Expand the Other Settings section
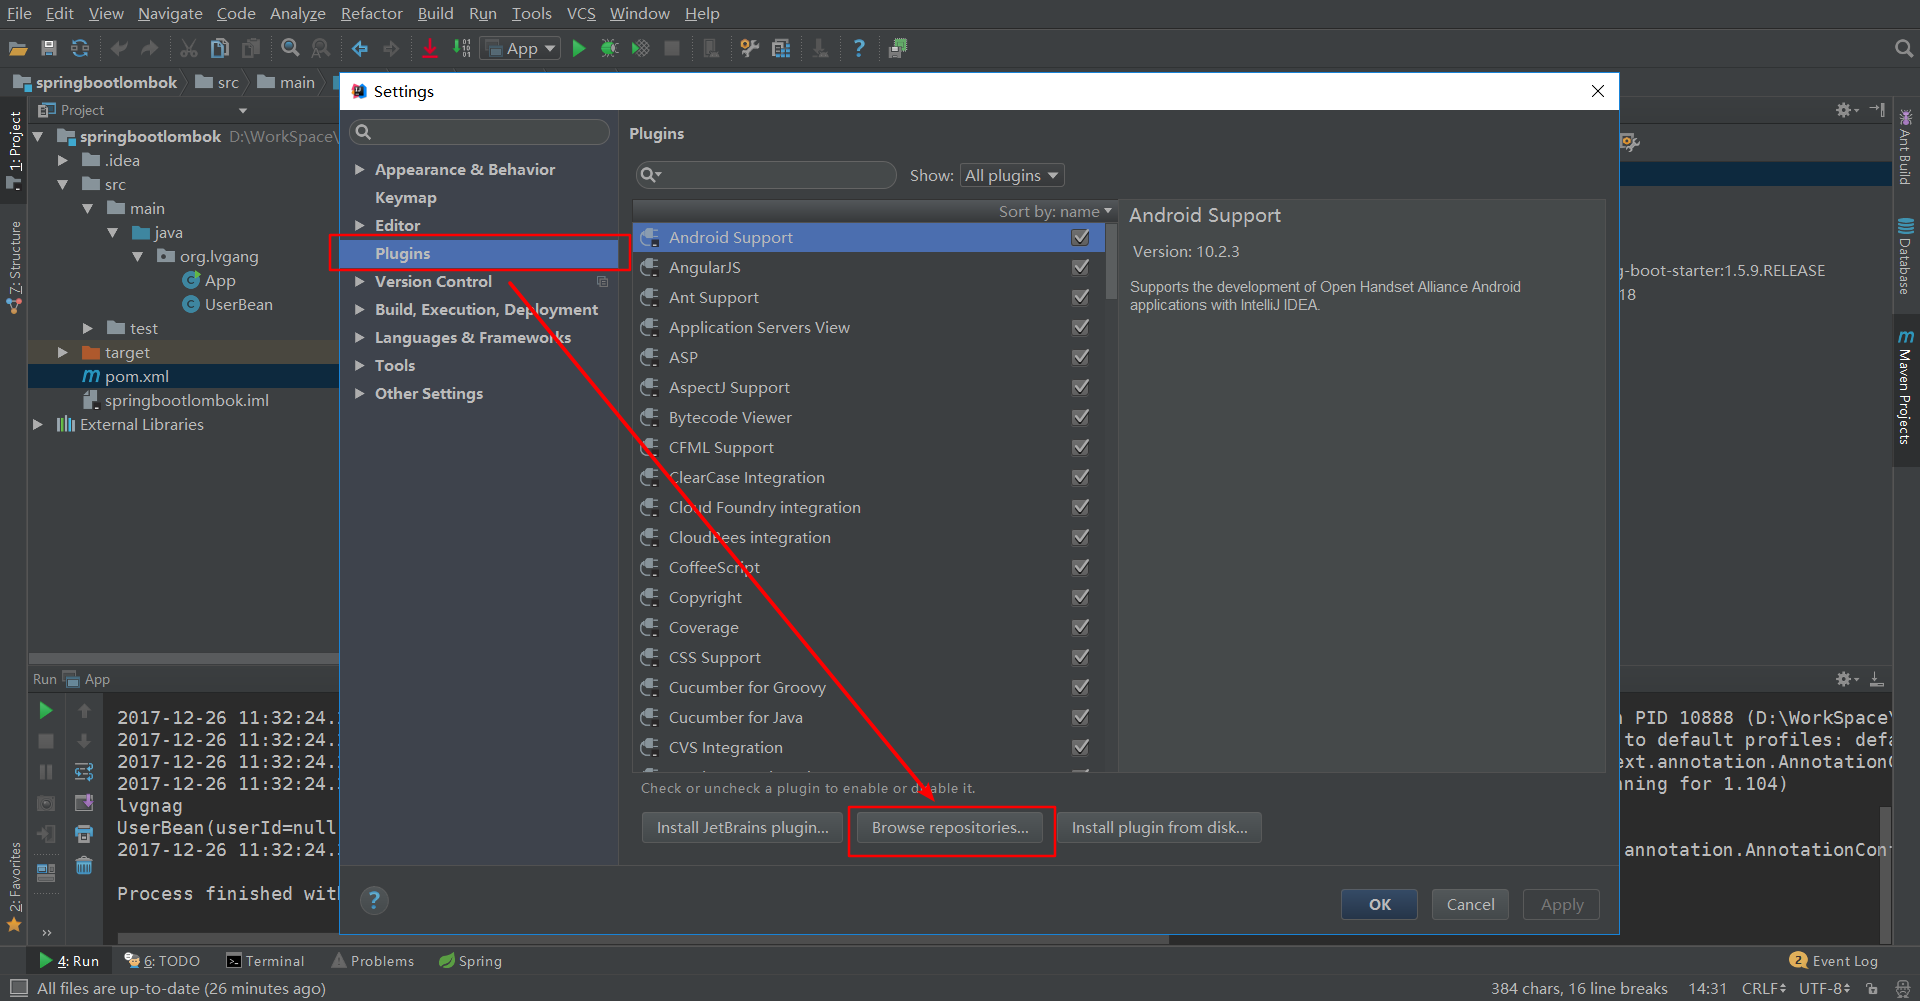 pyautogui.click(x=359, y=394)
